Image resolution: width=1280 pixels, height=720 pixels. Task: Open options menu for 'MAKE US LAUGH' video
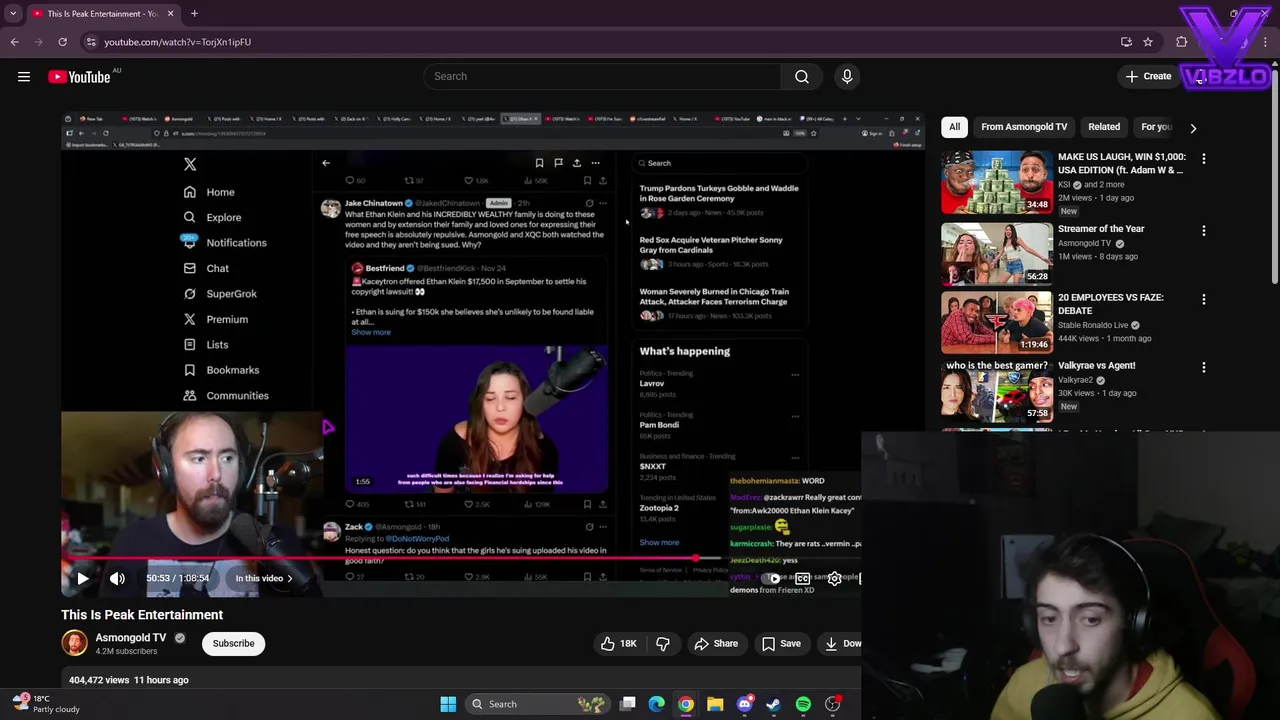pyautogui.click(x=1204, y=159)
